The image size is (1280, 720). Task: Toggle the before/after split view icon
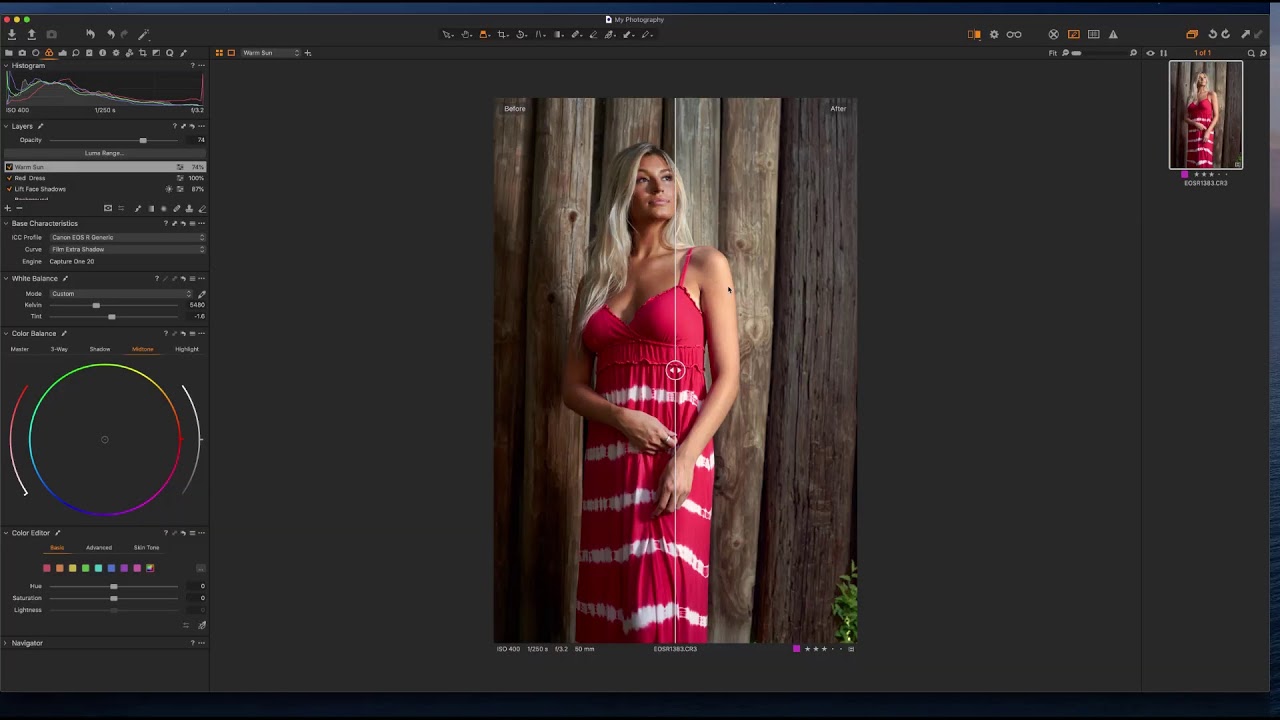pos(974,34)
